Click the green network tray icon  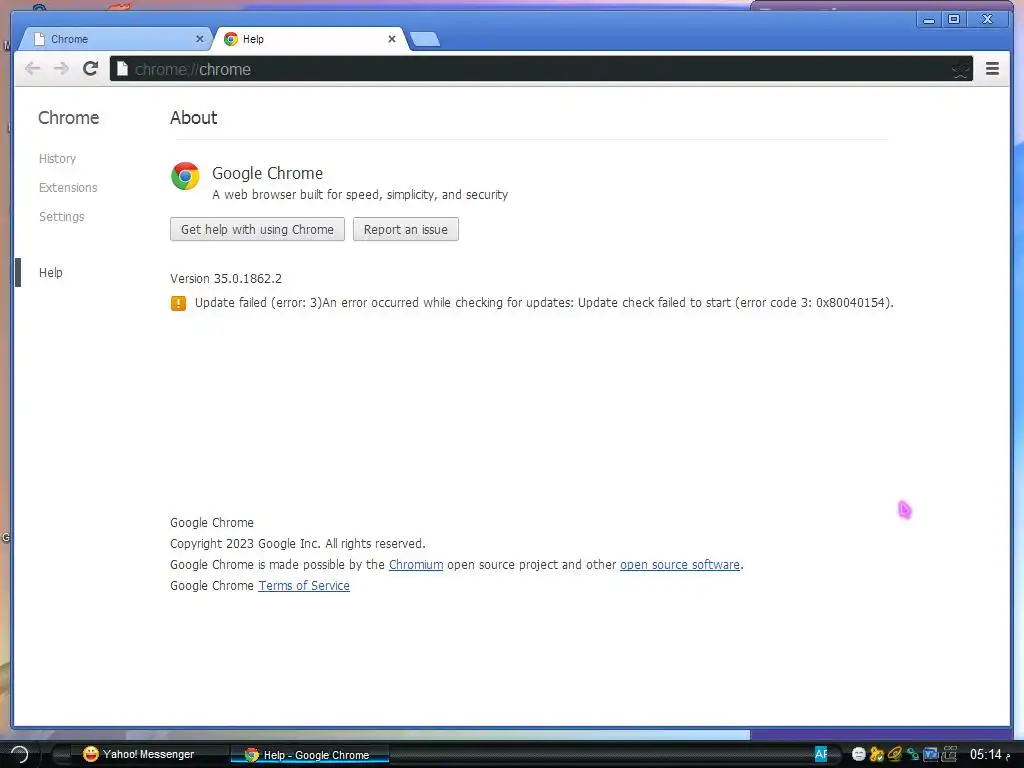[x=913, y=754]
